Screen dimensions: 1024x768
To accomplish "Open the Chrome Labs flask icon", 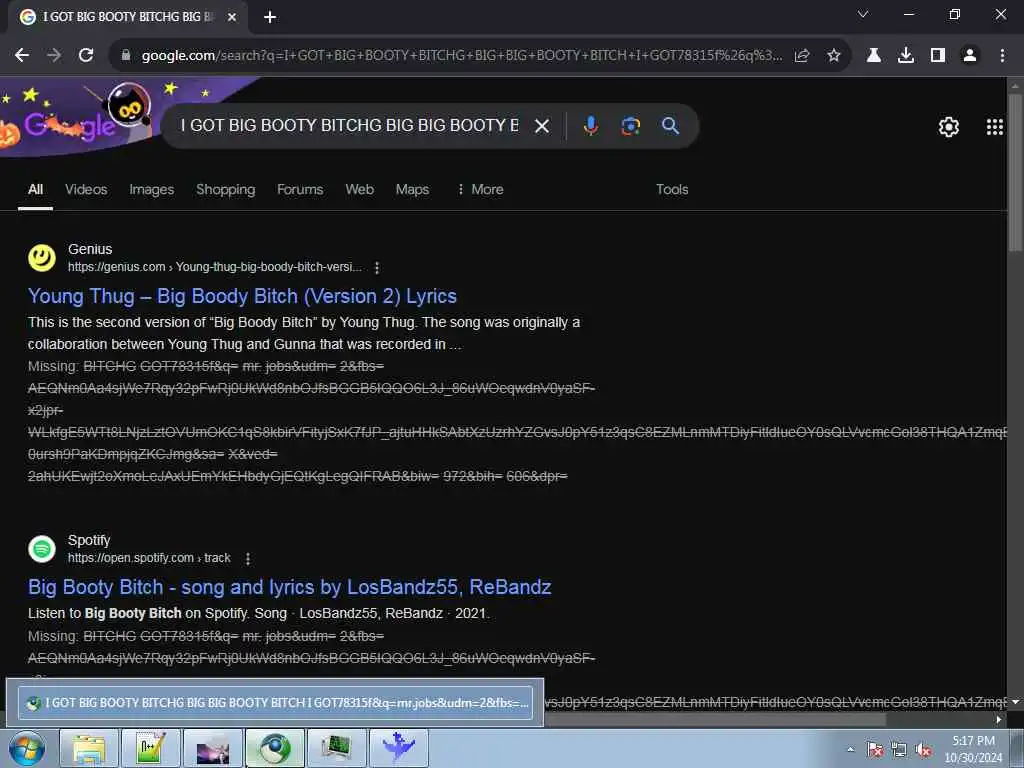I will [x=873, y=56].
